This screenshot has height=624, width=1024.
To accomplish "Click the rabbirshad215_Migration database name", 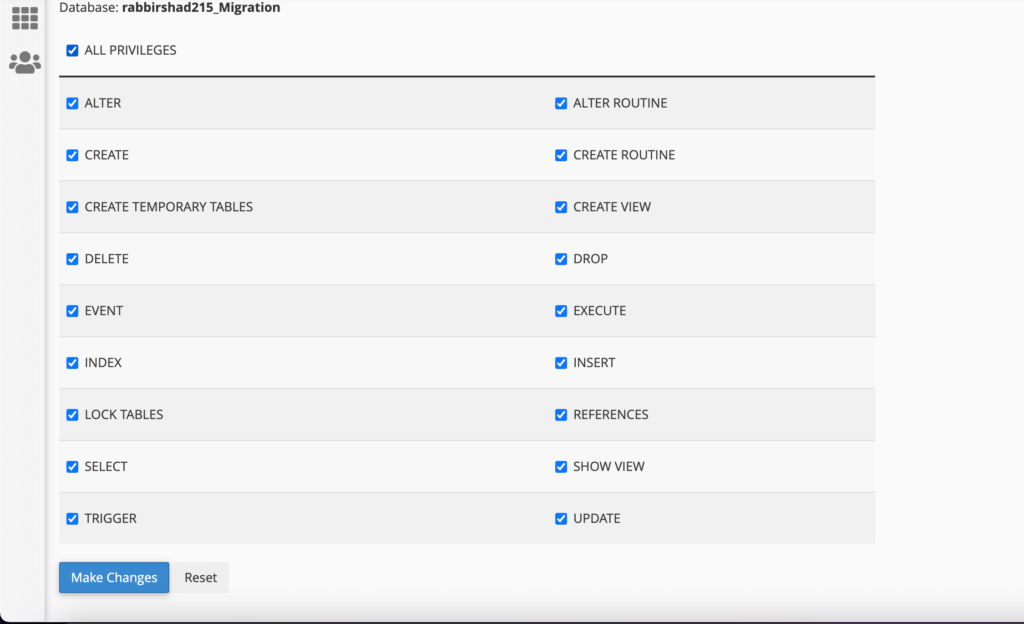I will coord(201,8).
